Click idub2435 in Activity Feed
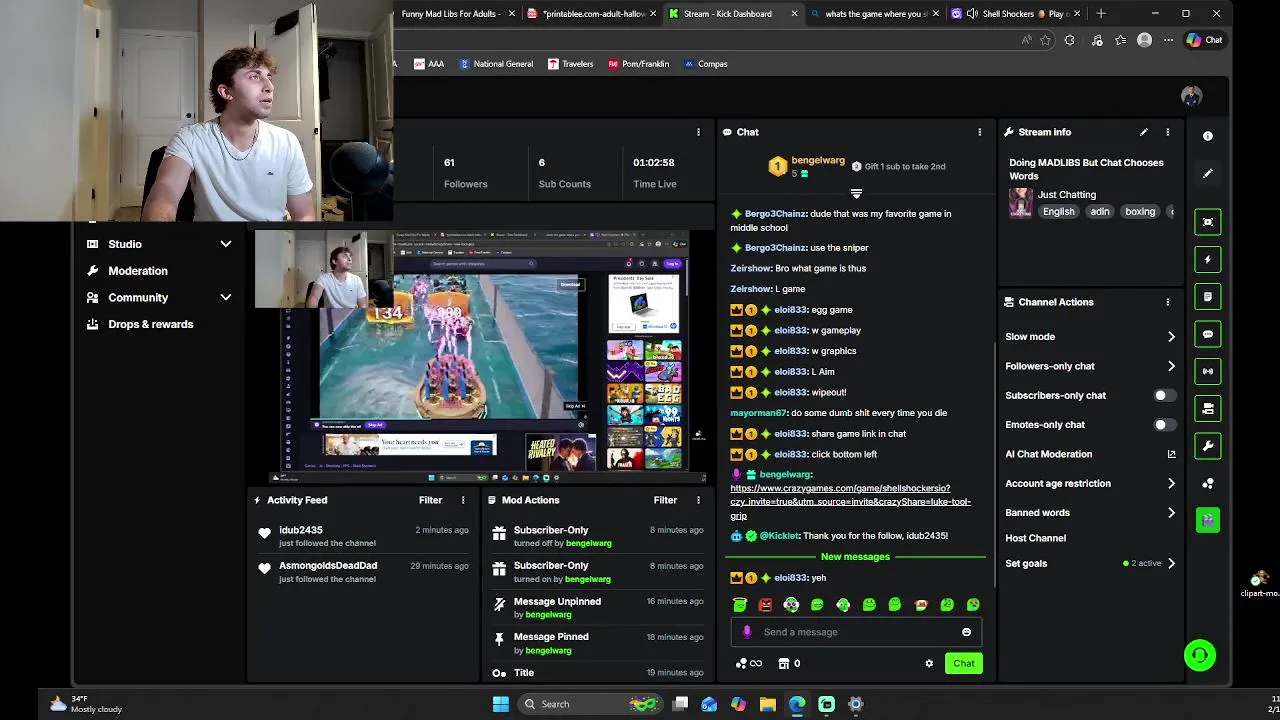 (301, 530)
